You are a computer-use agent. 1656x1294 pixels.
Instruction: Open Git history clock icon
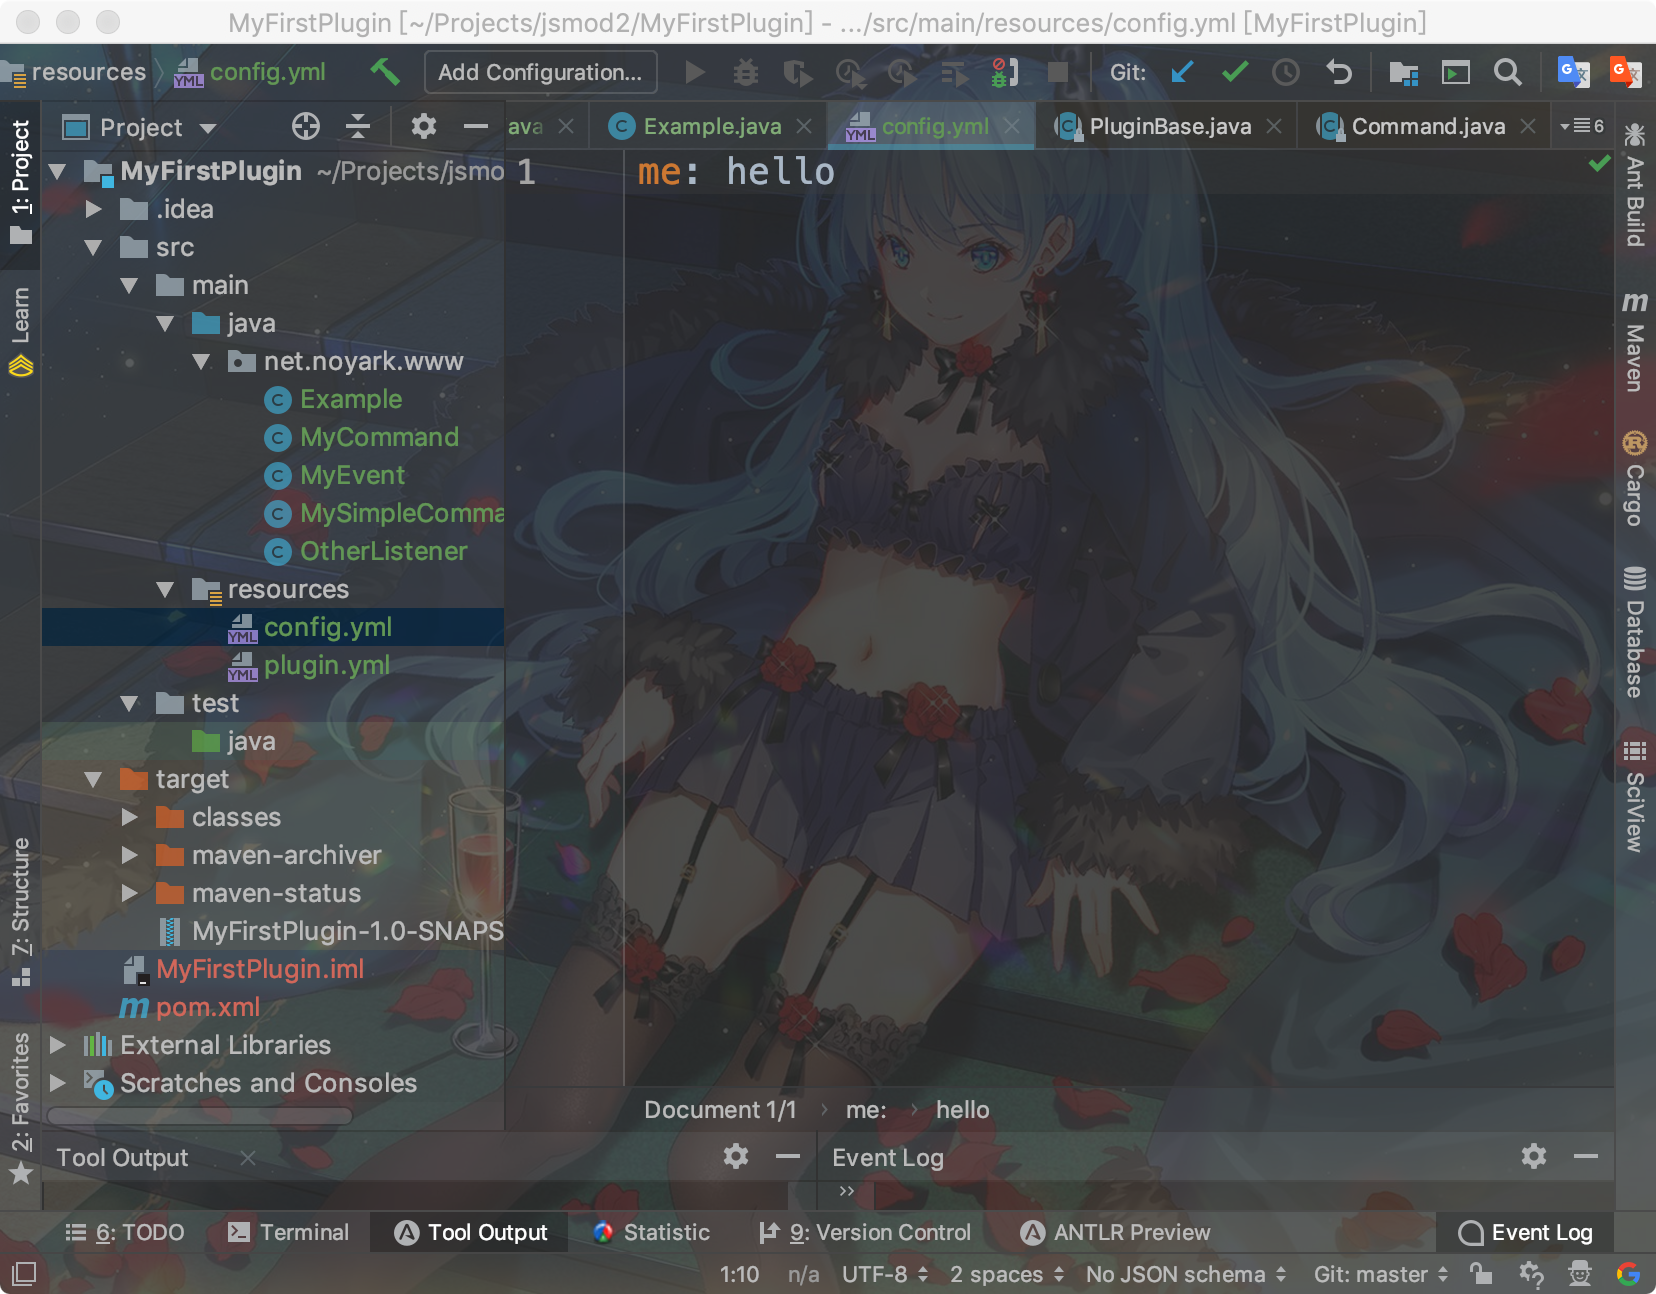click(1286, 72)
